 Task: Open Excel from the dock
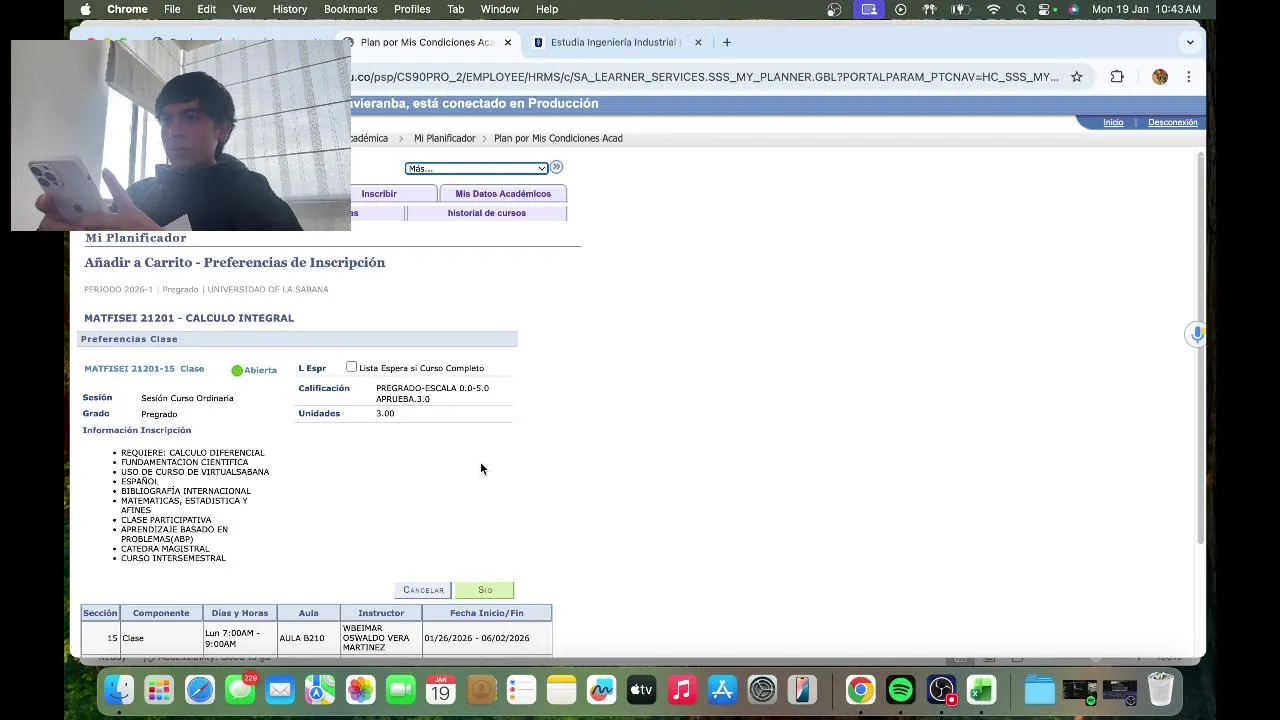pos(981,690)
